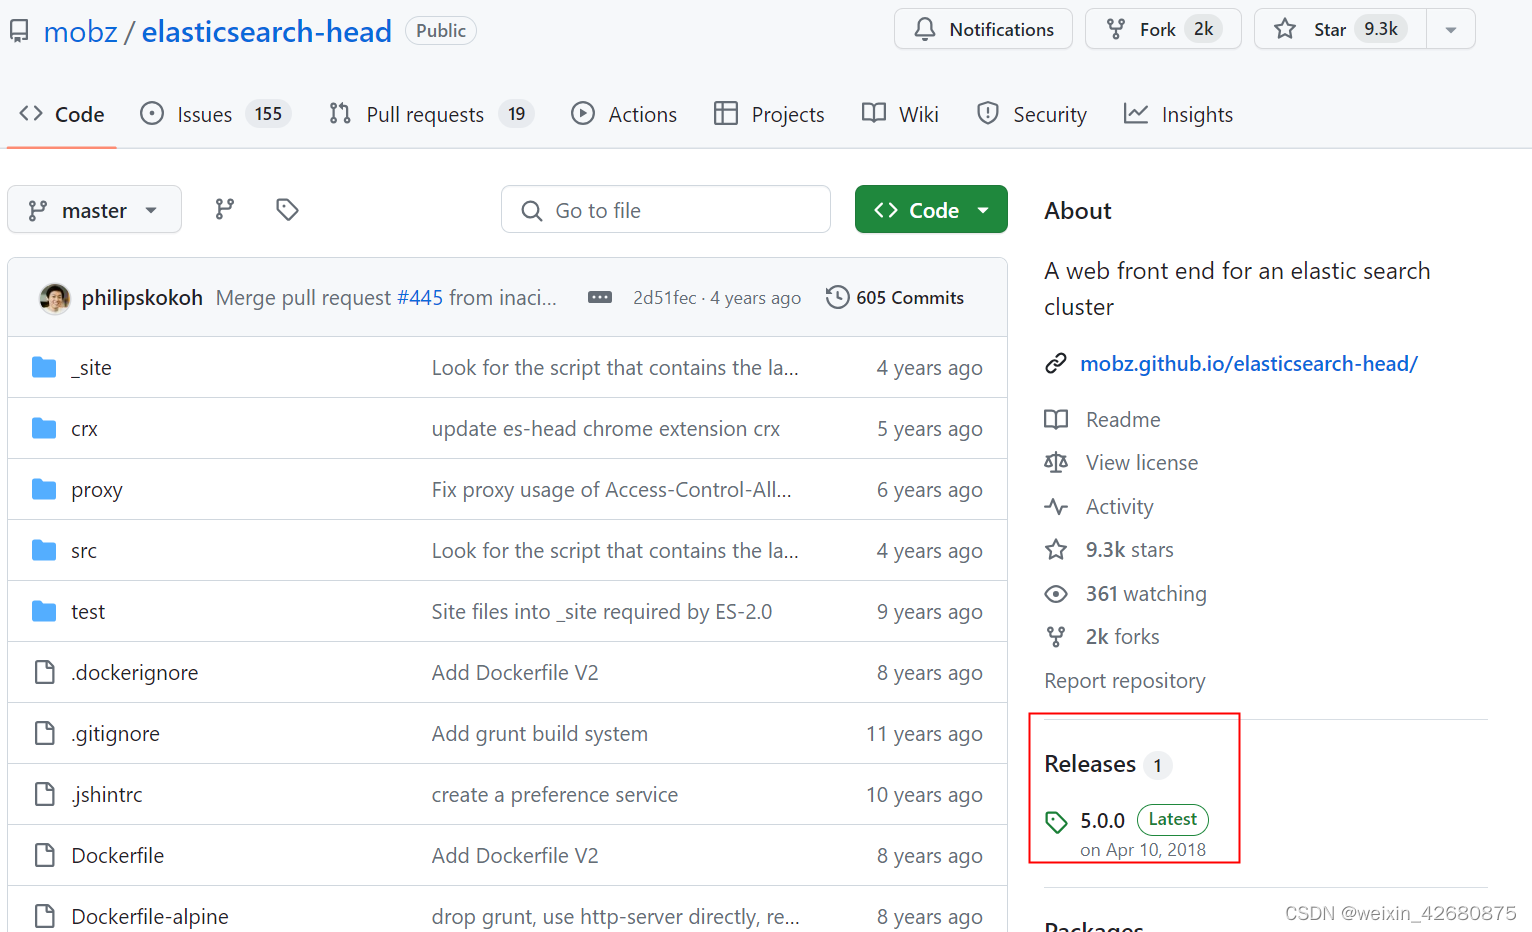Open the proxy folder
1532x932 pixels.
[x=97, y=490]
